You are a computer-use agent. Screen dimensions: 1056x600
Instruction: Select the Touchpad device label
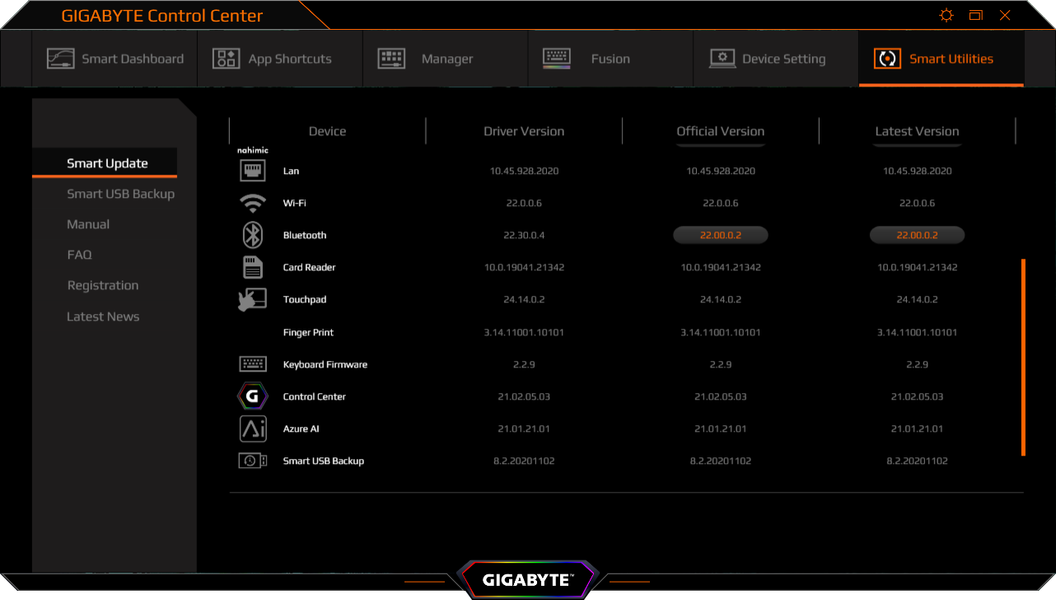(x=304, y=300)
